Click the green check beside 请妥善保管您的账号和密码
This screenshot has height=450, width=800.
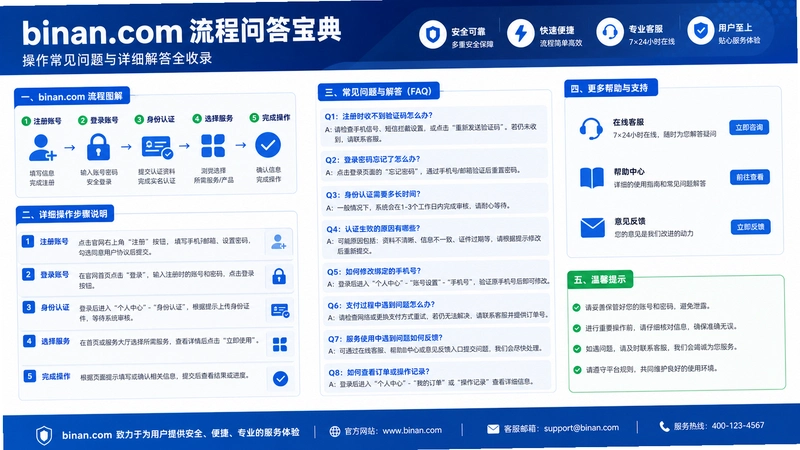pos(577,308)
